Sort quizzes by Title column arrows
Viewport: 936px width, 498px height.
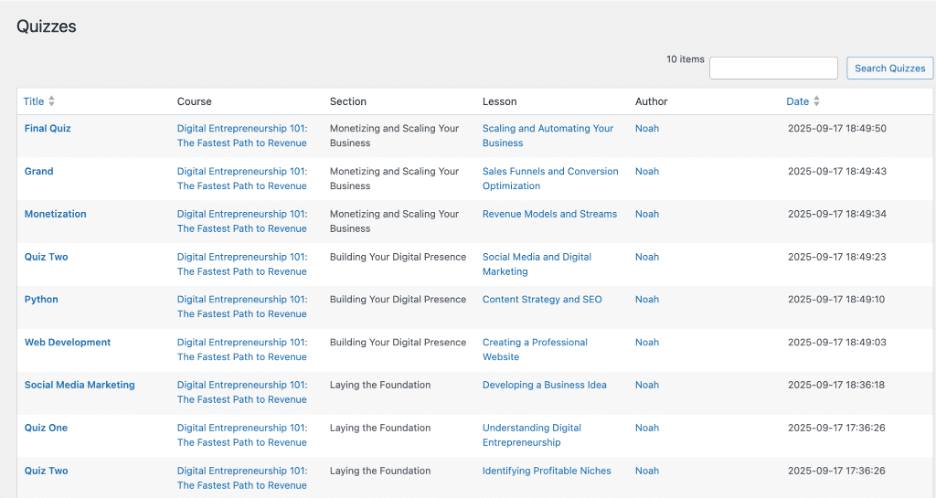pyautogui.click(x=51, y=102)
